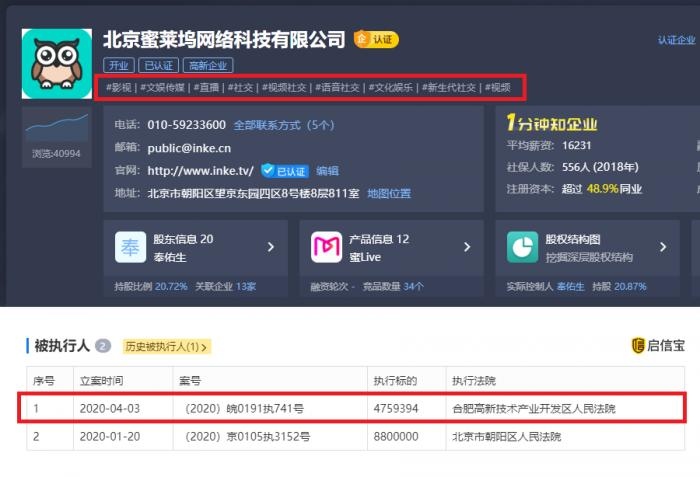Click the green 股权结构图 pie chart icon
700x477 pixels.
pyautogui.click(x=522, y=246)
